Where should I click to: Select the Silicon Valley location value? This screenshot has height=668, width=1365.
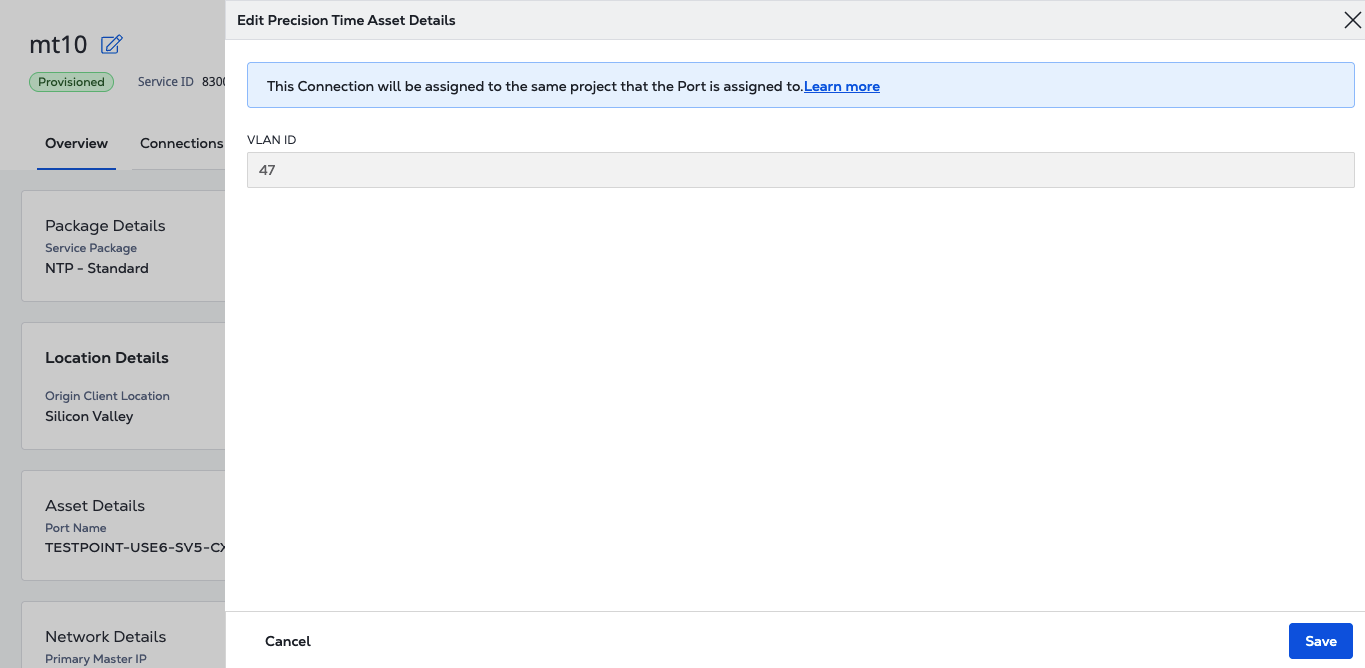click(89, 416)
